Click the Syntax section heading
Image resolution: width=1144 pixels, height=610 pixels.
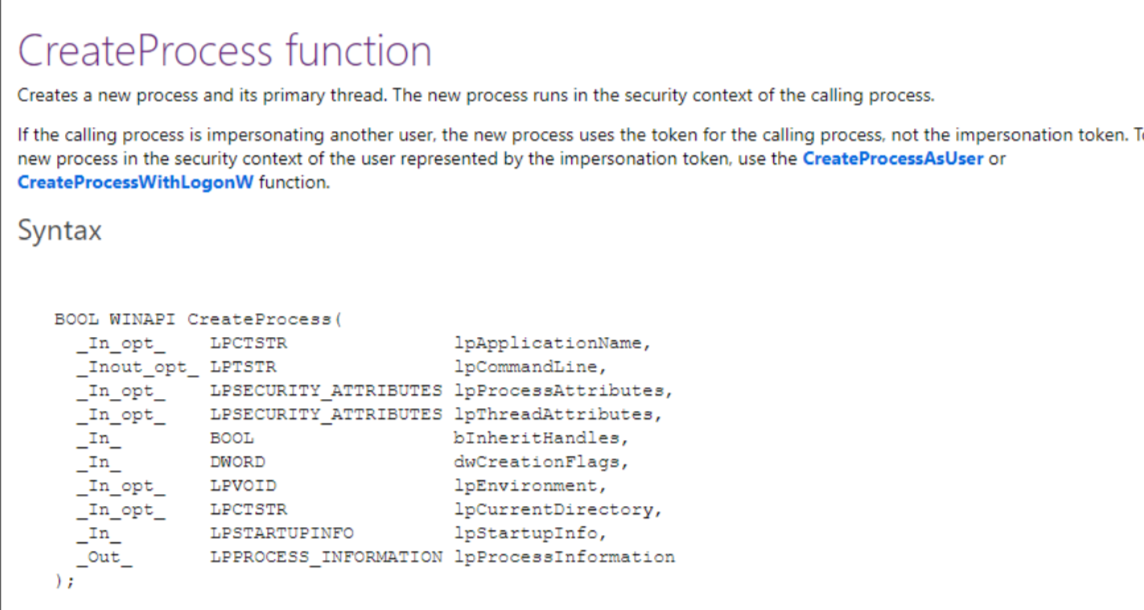point(59,231)
